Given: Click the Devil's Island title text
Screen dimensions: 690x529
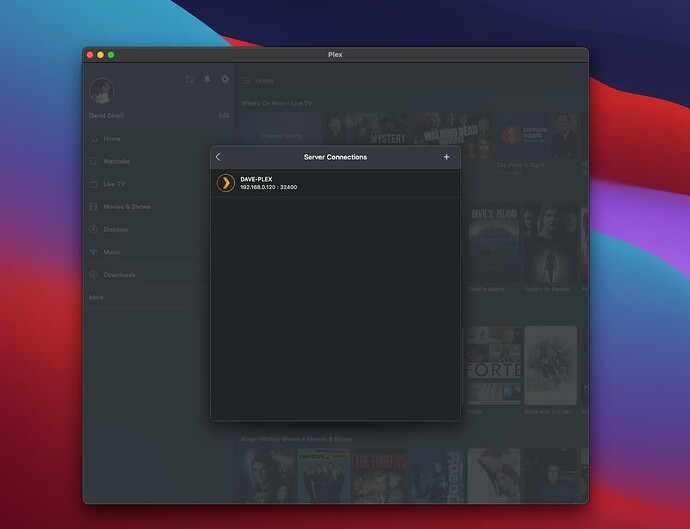Looking at the screenshot, I should pos(486,289).
